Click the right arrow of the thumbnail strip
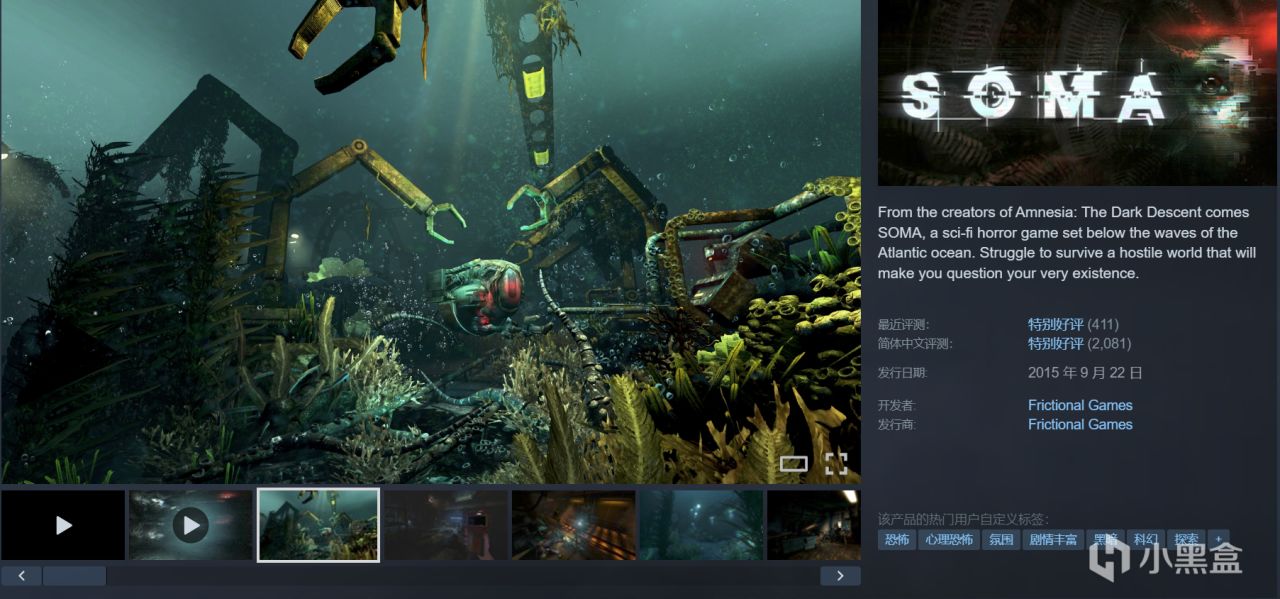 coord(840,576)
